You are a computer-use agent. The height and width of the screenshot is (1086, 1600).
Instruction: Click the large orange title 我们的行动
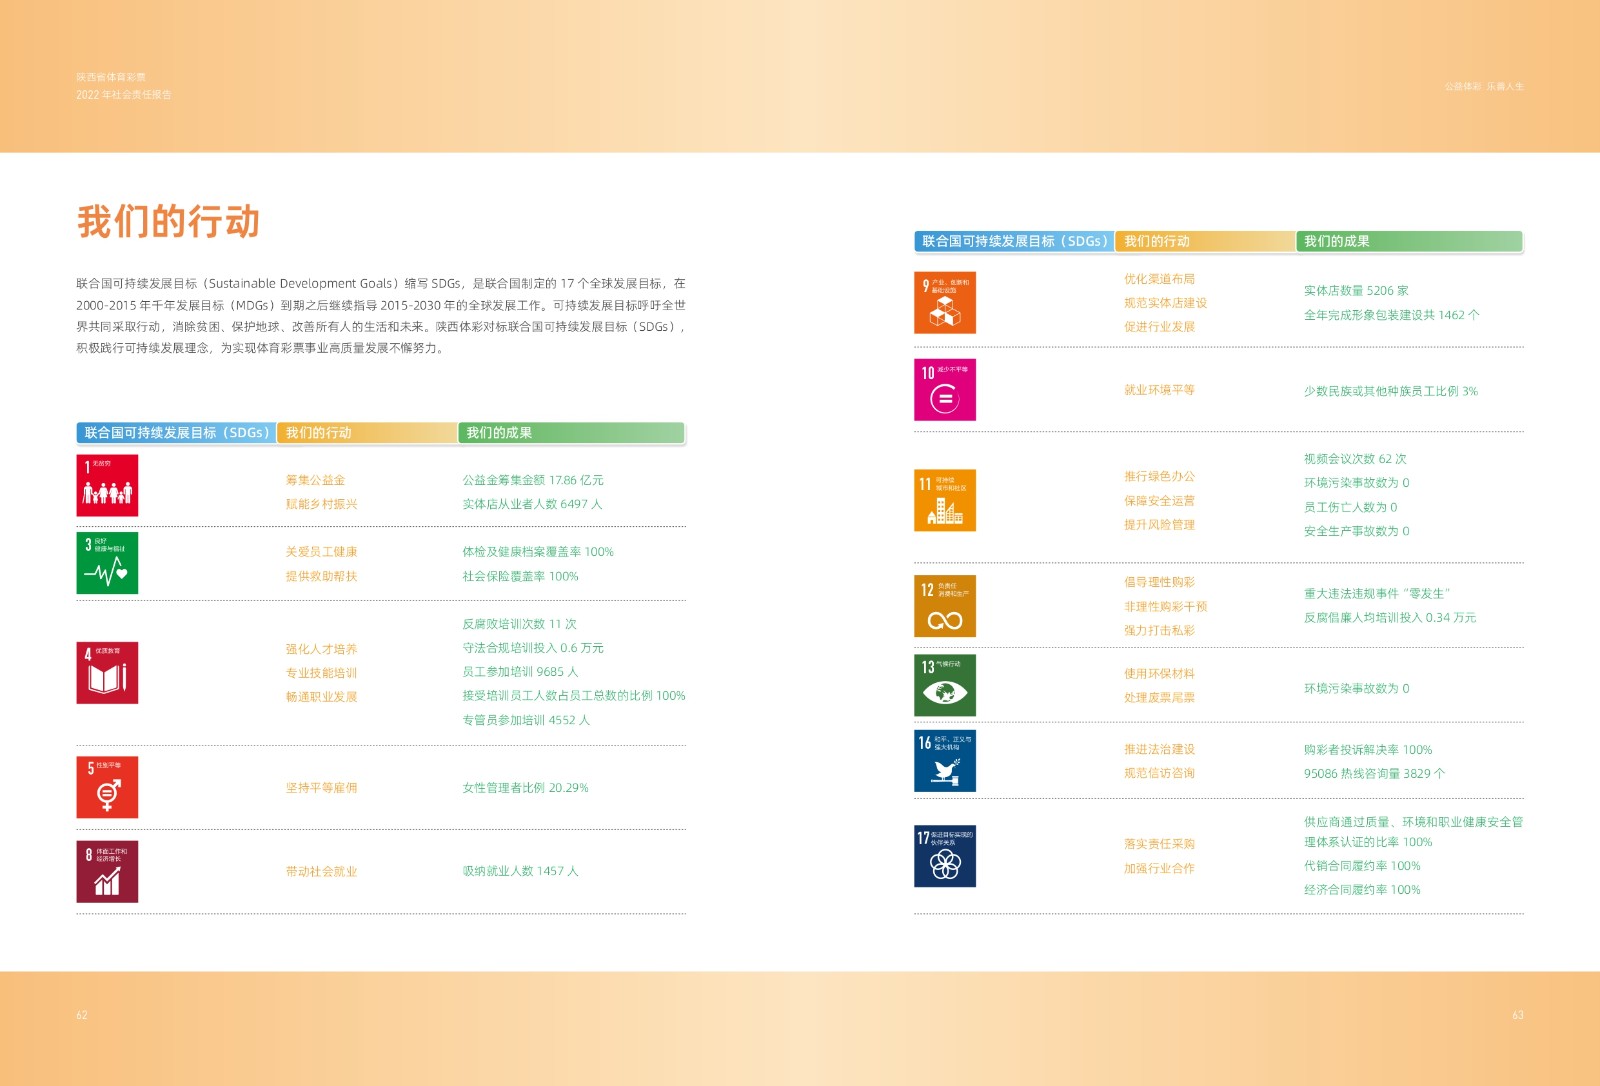168,221
